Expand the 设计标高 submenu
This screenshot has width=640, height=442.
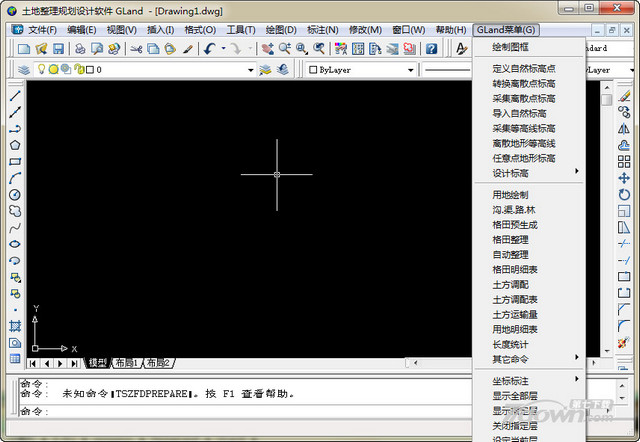(x=529, y=173)
